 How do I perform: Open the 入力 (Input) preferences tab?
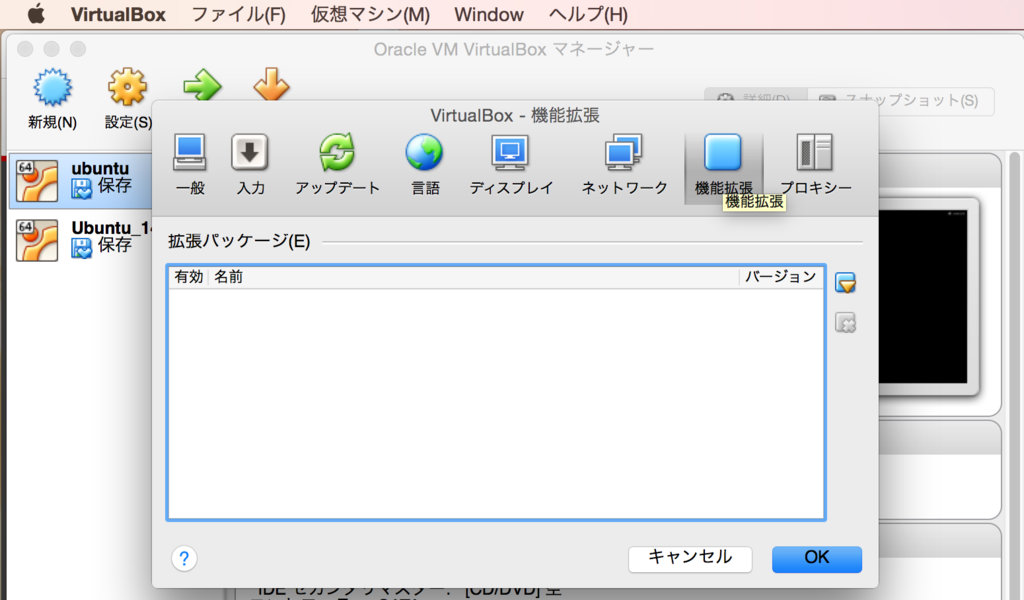pyautogui.click(x=250, y=165)
